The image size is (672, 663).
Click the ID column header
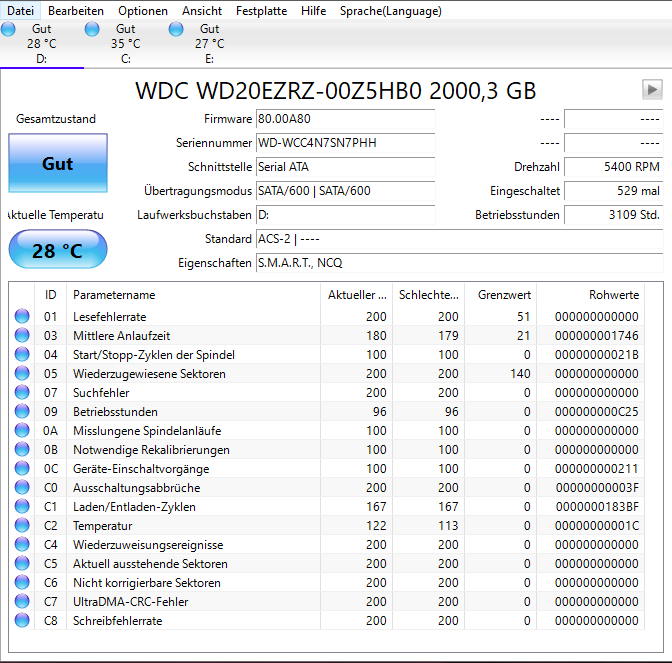click(51, 295)
